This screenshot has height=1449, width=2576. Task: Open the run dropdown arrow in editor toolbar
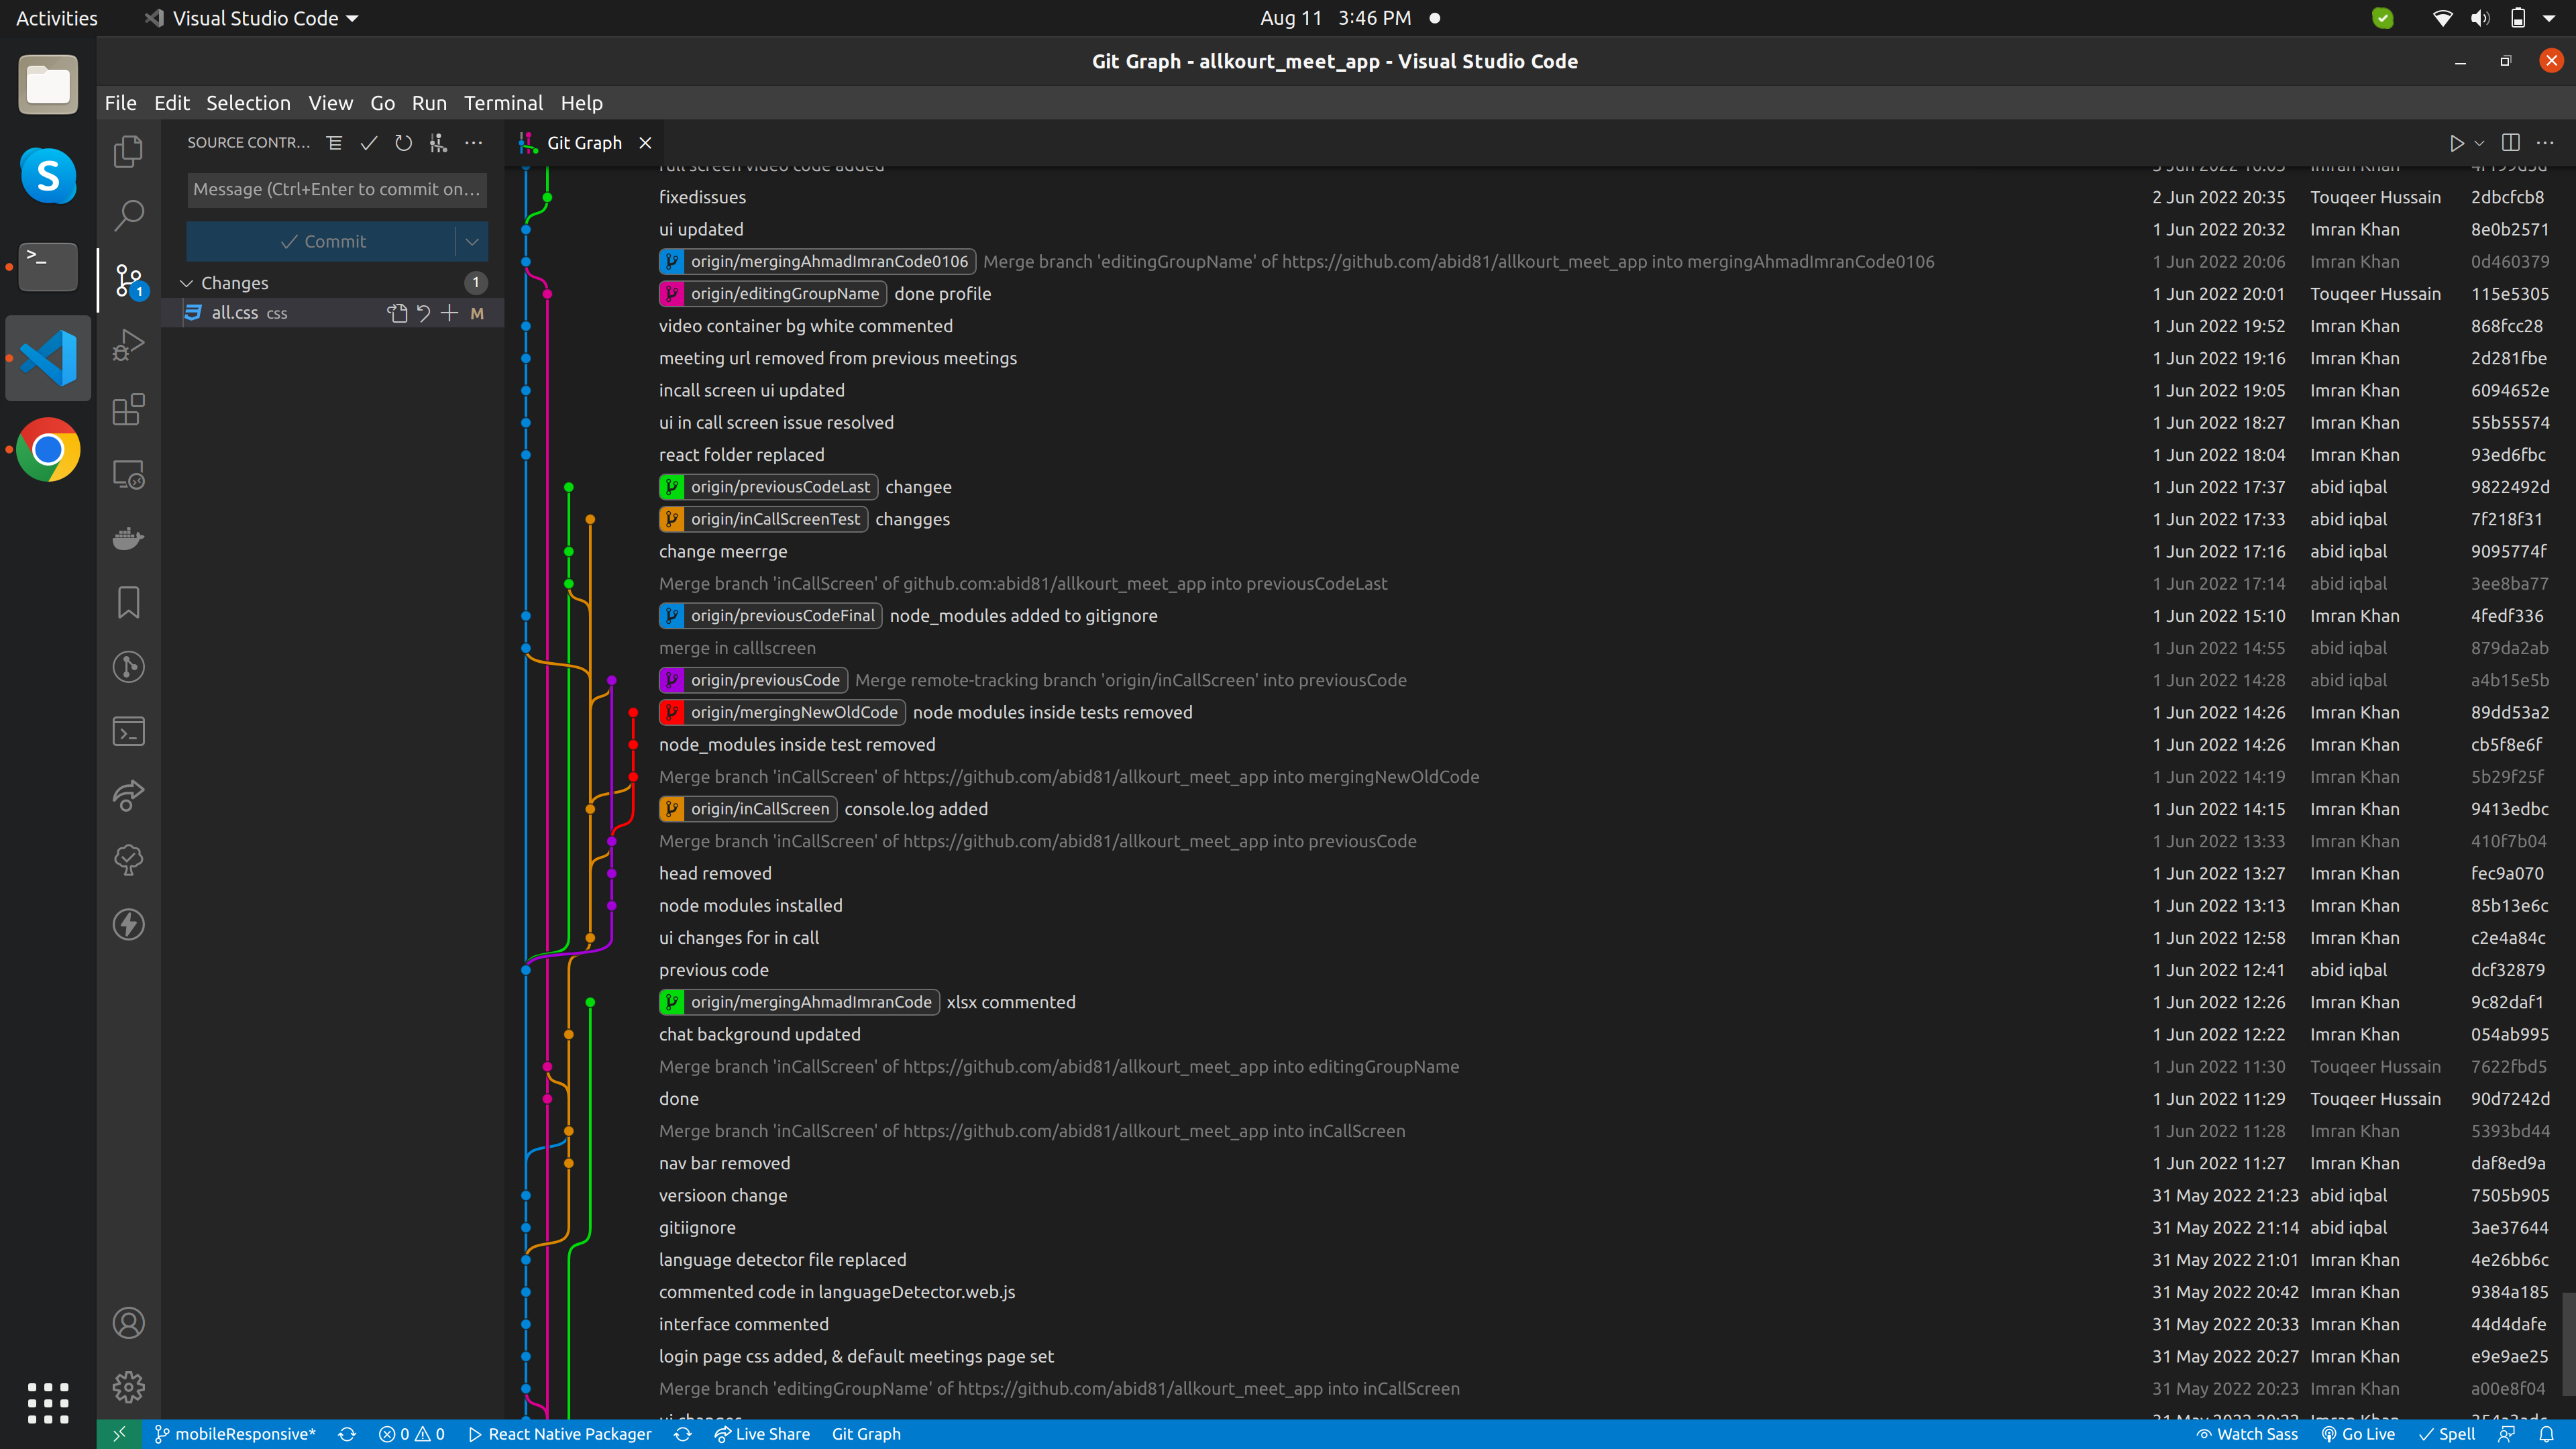(x=2479, y=143)
